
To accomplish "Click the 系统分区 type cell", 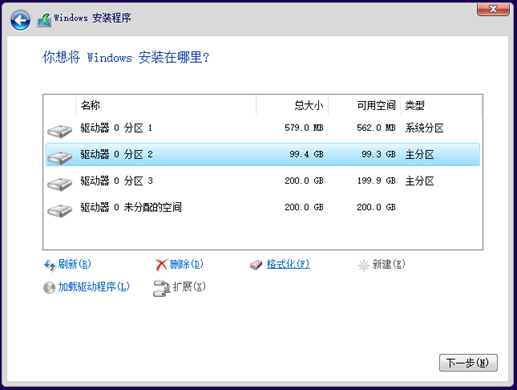I will click(424, 128).
